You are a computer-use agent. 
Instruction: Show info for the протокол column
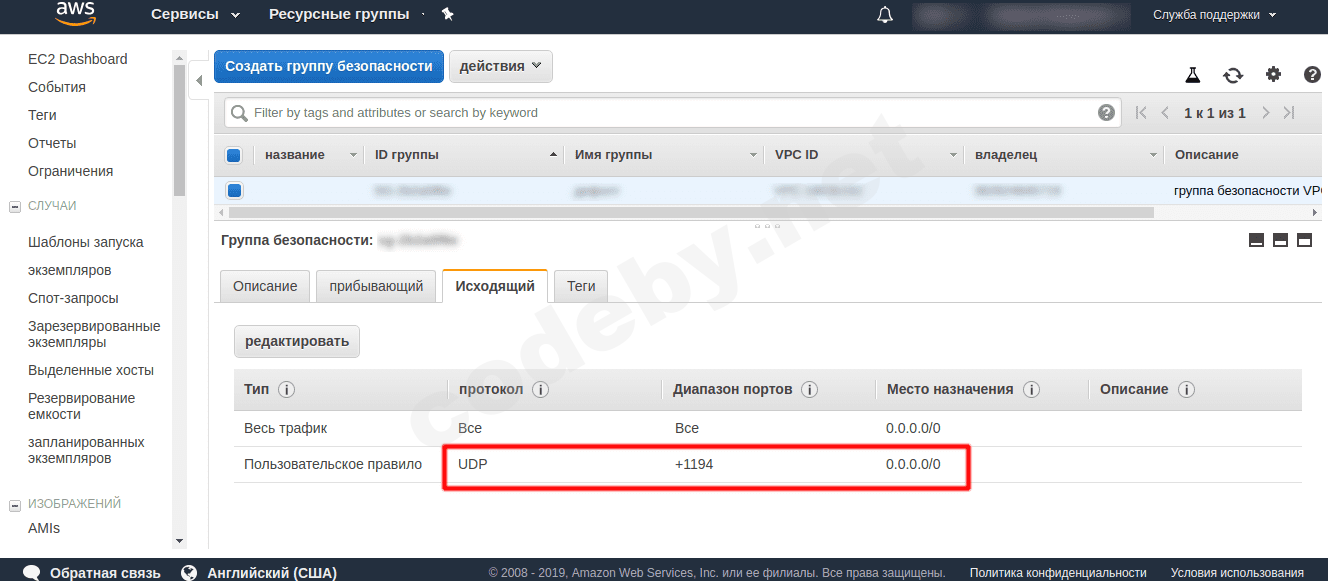[x=541, y=390]
